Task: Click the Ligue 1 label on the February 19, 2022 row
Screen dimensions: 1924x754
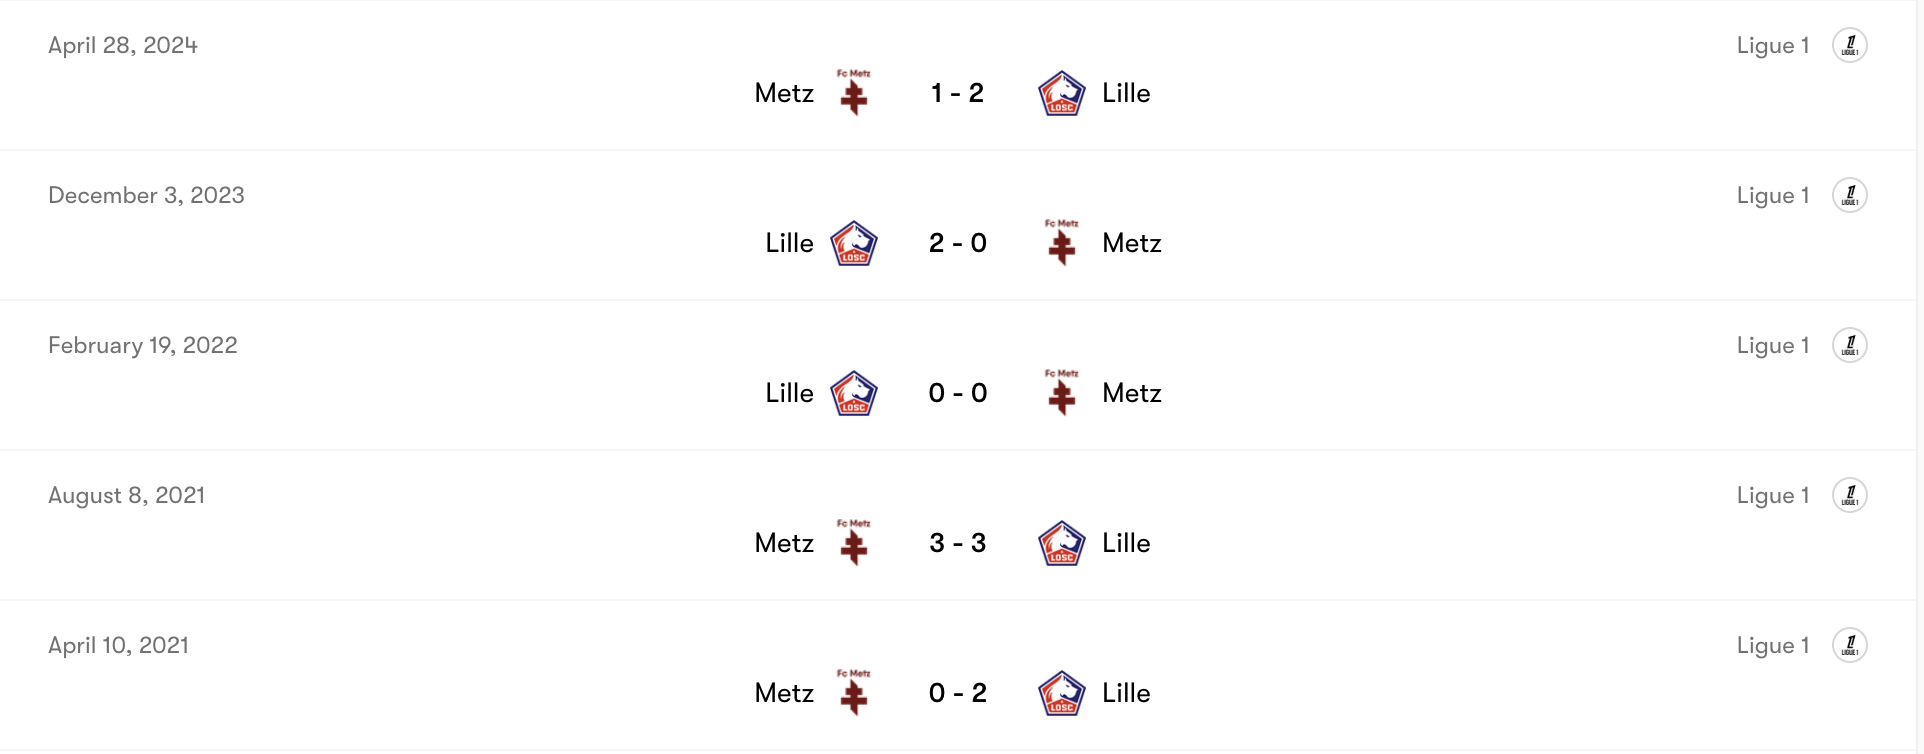Action: tap(1772, 344)
